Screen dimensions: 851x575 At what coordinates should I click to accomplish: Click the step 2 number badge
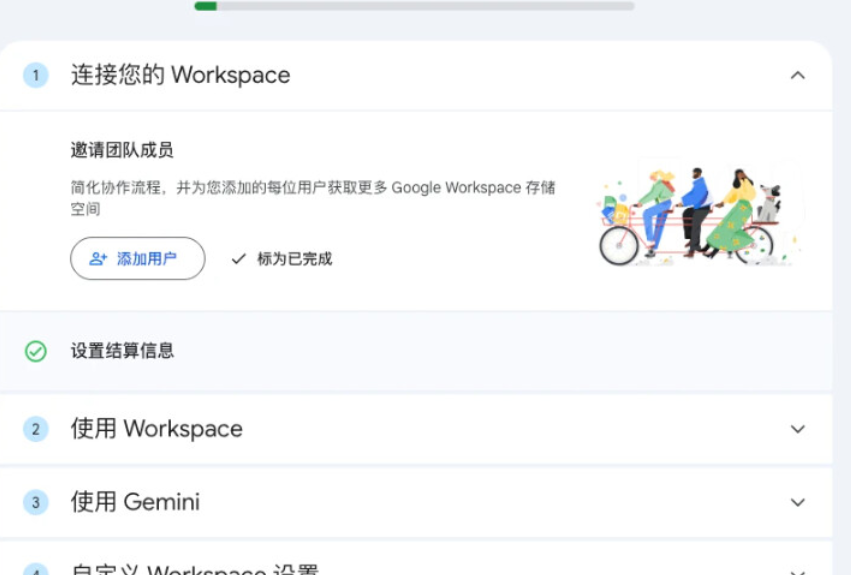[x=36, y=429]
